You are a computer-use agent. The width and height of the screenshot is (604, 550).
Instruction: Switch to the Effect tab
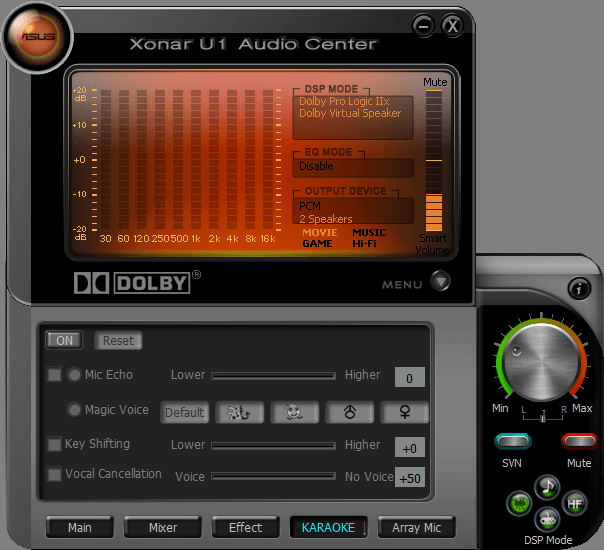pyautogui.click(x=245, y=527)
